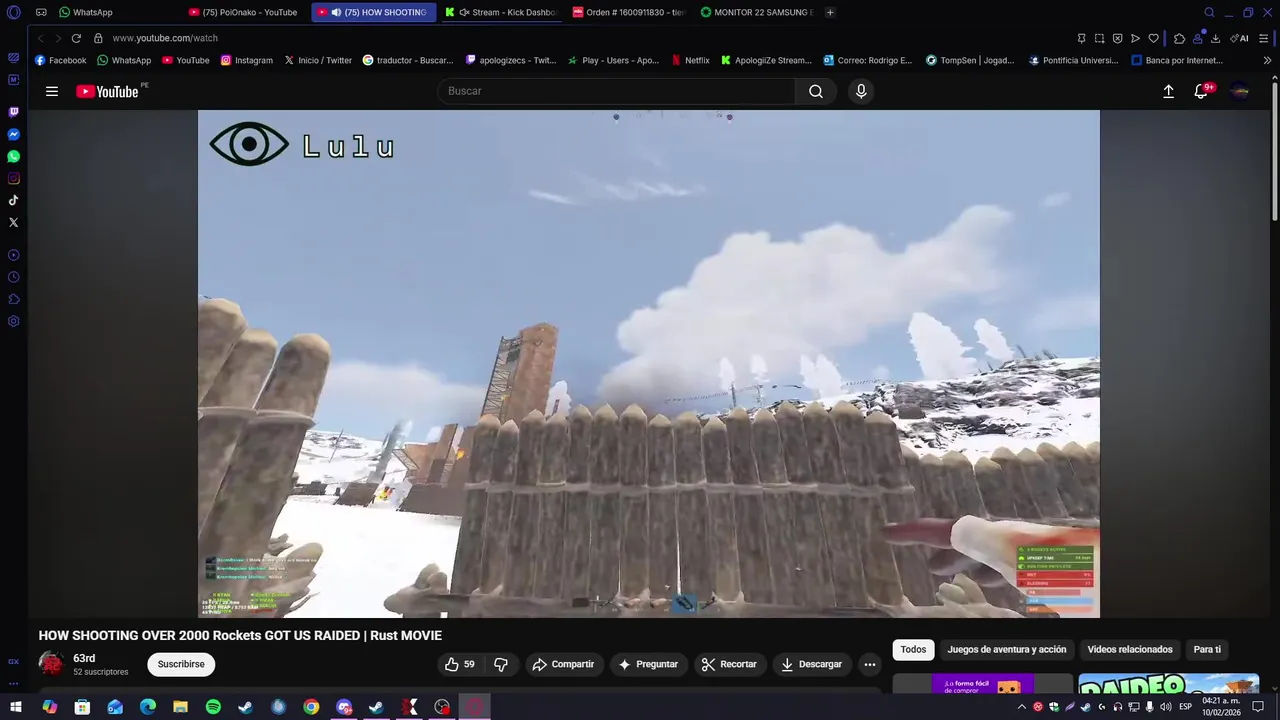Viewport: 1280px width, 720px height.
Task: Open Banca por Internet bookmark
Action: click(x=1177, y=60)
